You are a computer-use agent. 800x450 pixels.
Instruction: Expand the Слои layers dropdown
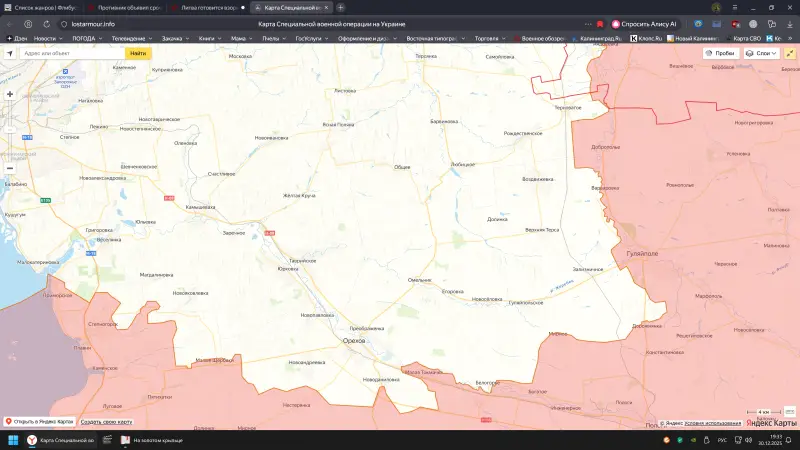click(x=762, y=53)
